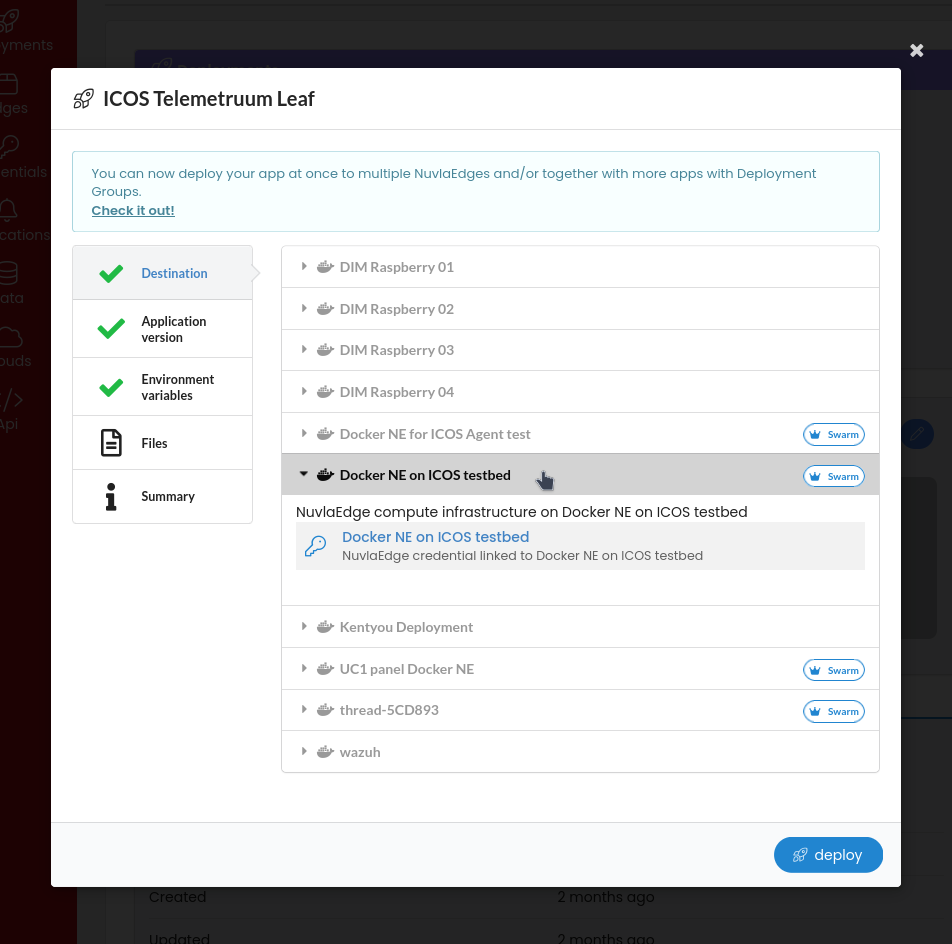952x944 pixels.
Task: Expand thread-5CD893 arrow
Action: (304, 709)
